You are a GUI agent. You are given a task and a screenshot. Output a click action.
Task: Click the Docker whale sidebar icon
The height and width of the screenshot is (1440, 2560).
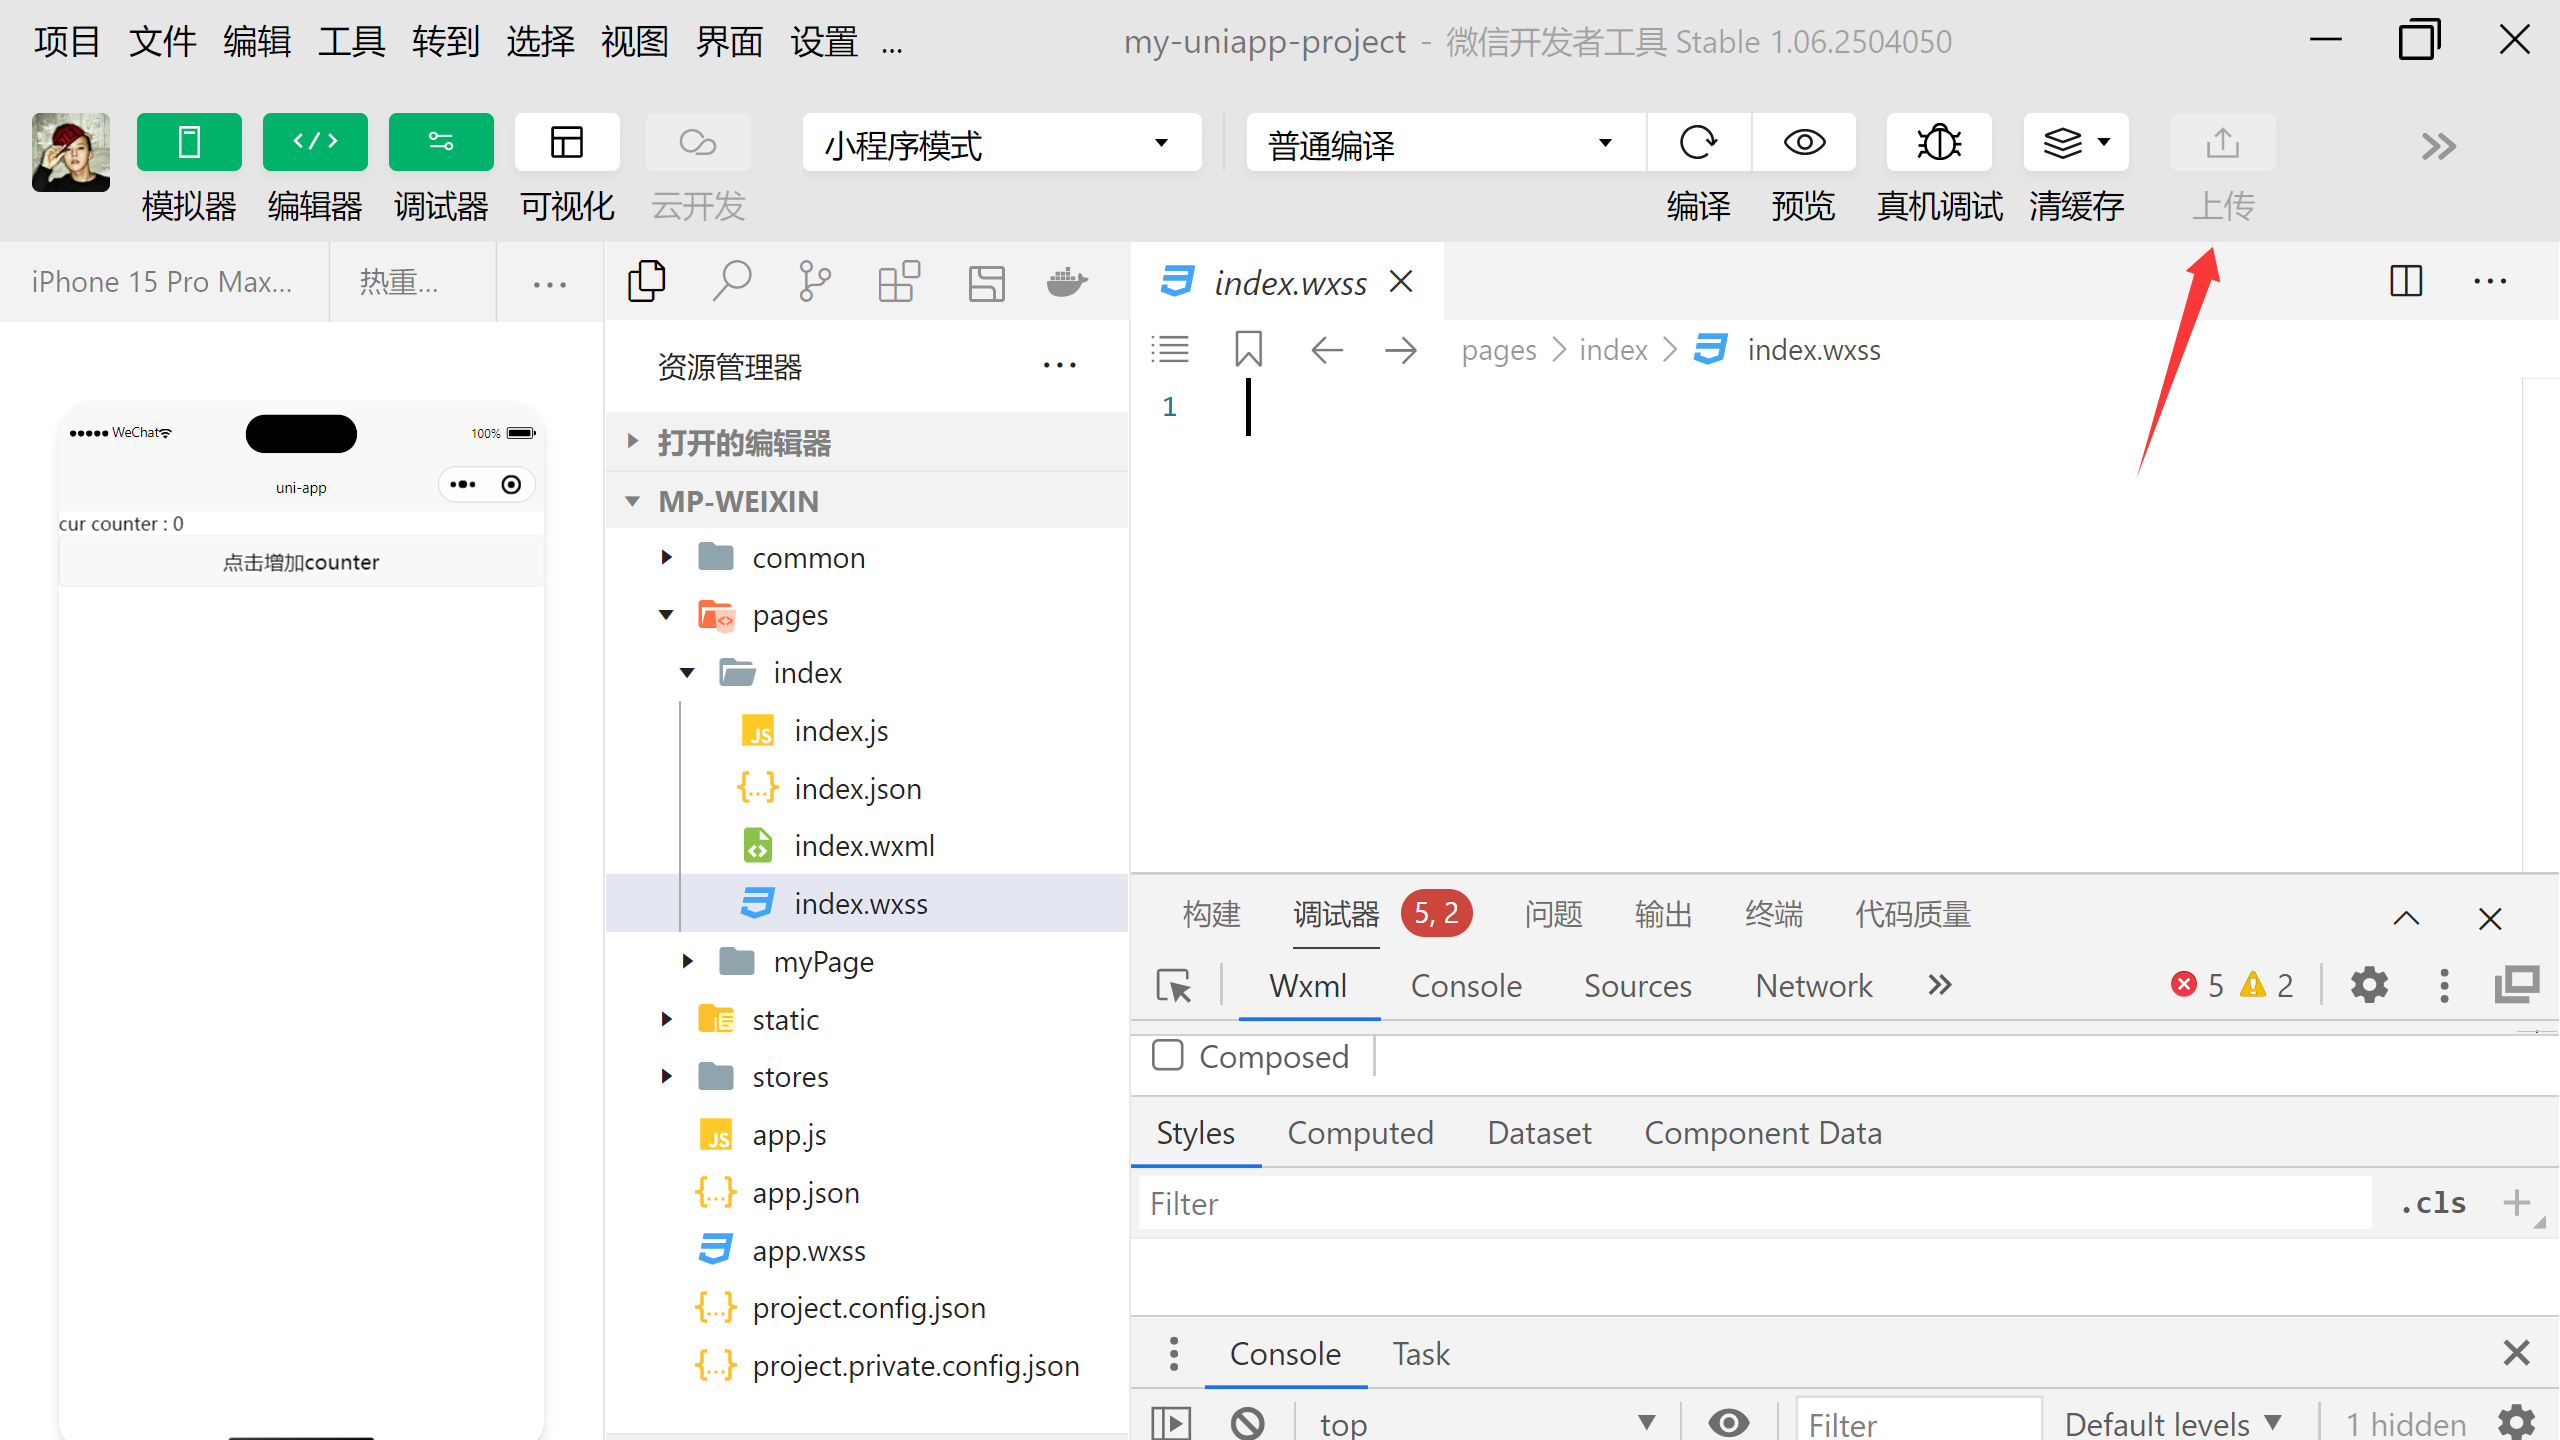pos(1067,282)
